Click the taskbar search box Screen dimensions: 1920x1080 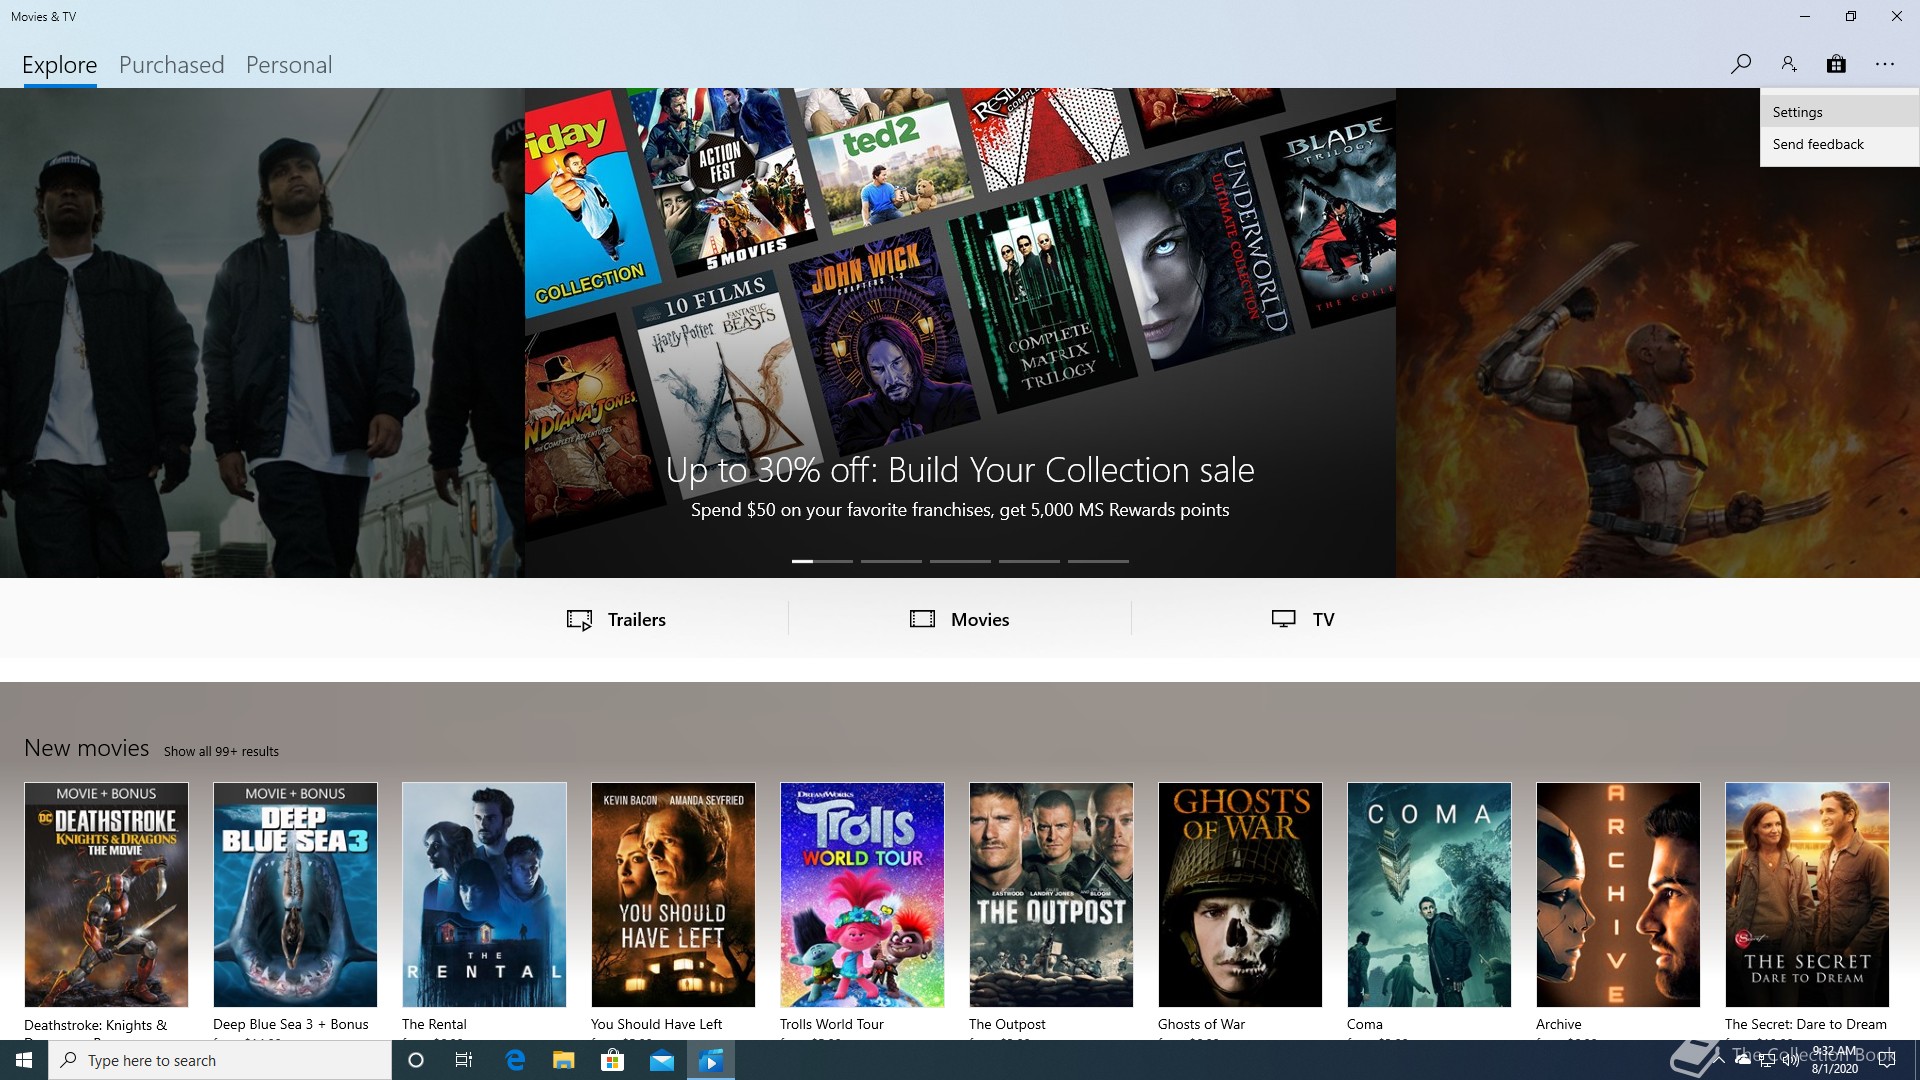point(220,1060)
